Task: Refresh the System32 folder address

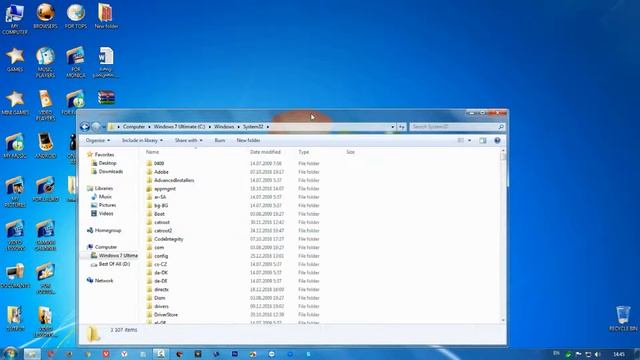Action: (x=402, y=127)
